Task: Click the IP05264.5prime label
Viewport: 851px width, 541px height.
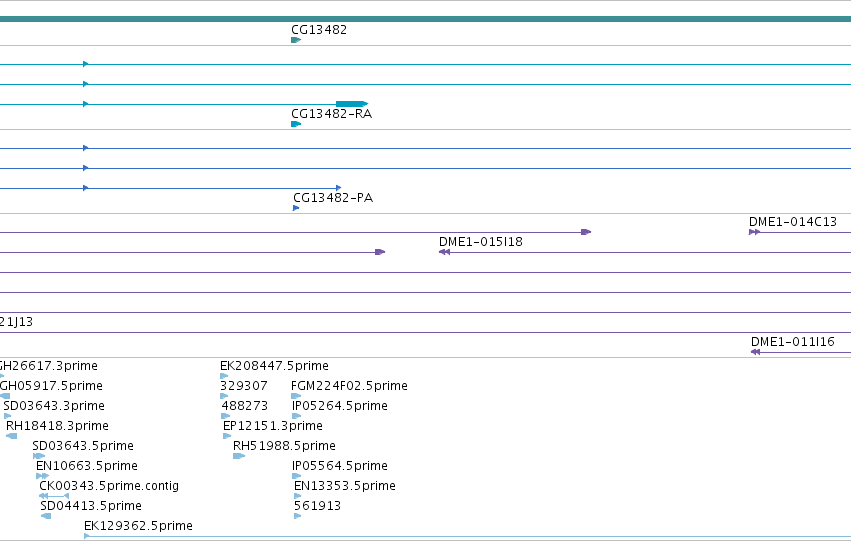Action: [x=340, y=406]
